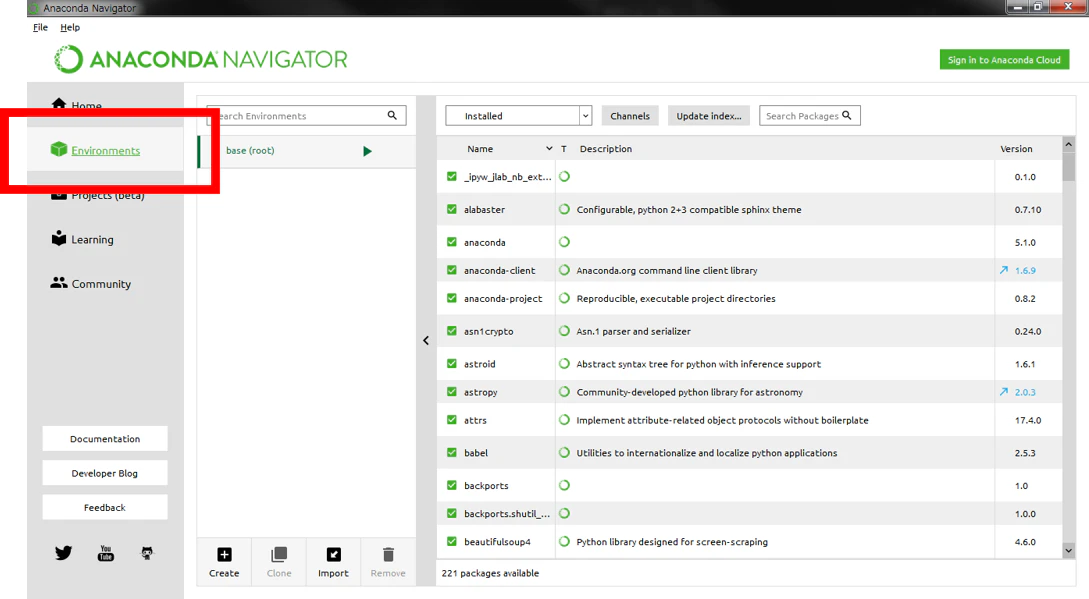Image resolution: width=1089 pixels, height=599 pixels.
Task: Uncheck the anaconda package checkbox
Action: pos(452,242)
